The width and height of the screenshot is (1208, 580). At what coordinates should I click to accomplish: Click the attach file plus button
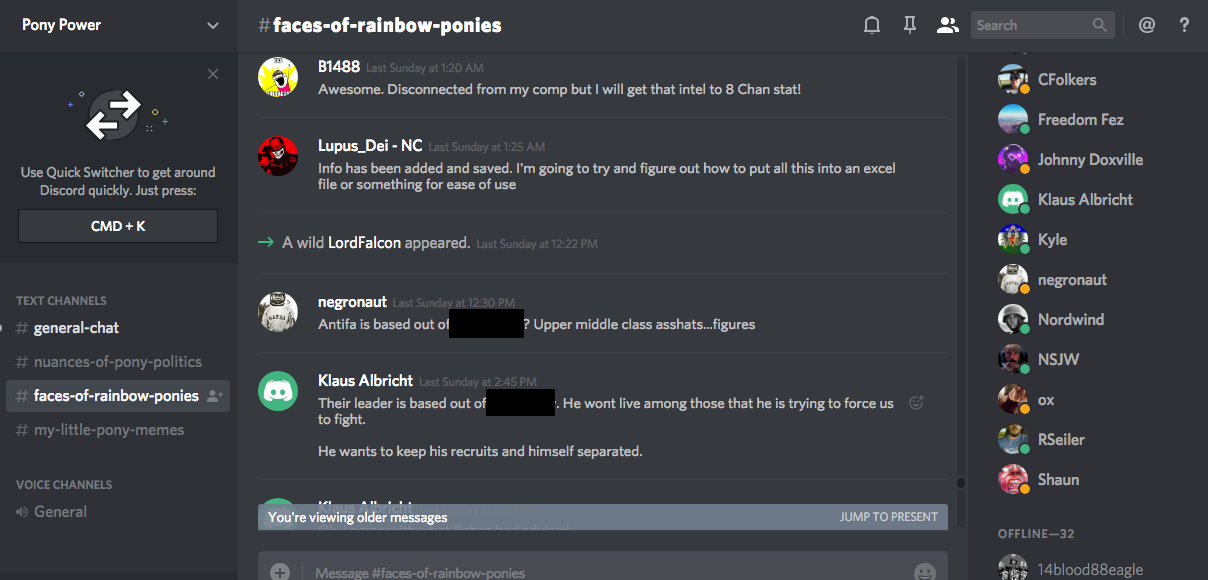tap(280, 572)
